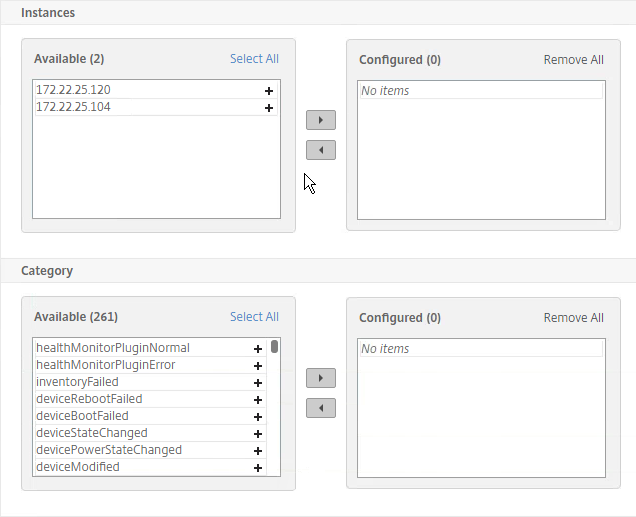636x517 pixels.
Task: Click plus icon next to healthMonitorPluginNormal
Action: [258, 349]
